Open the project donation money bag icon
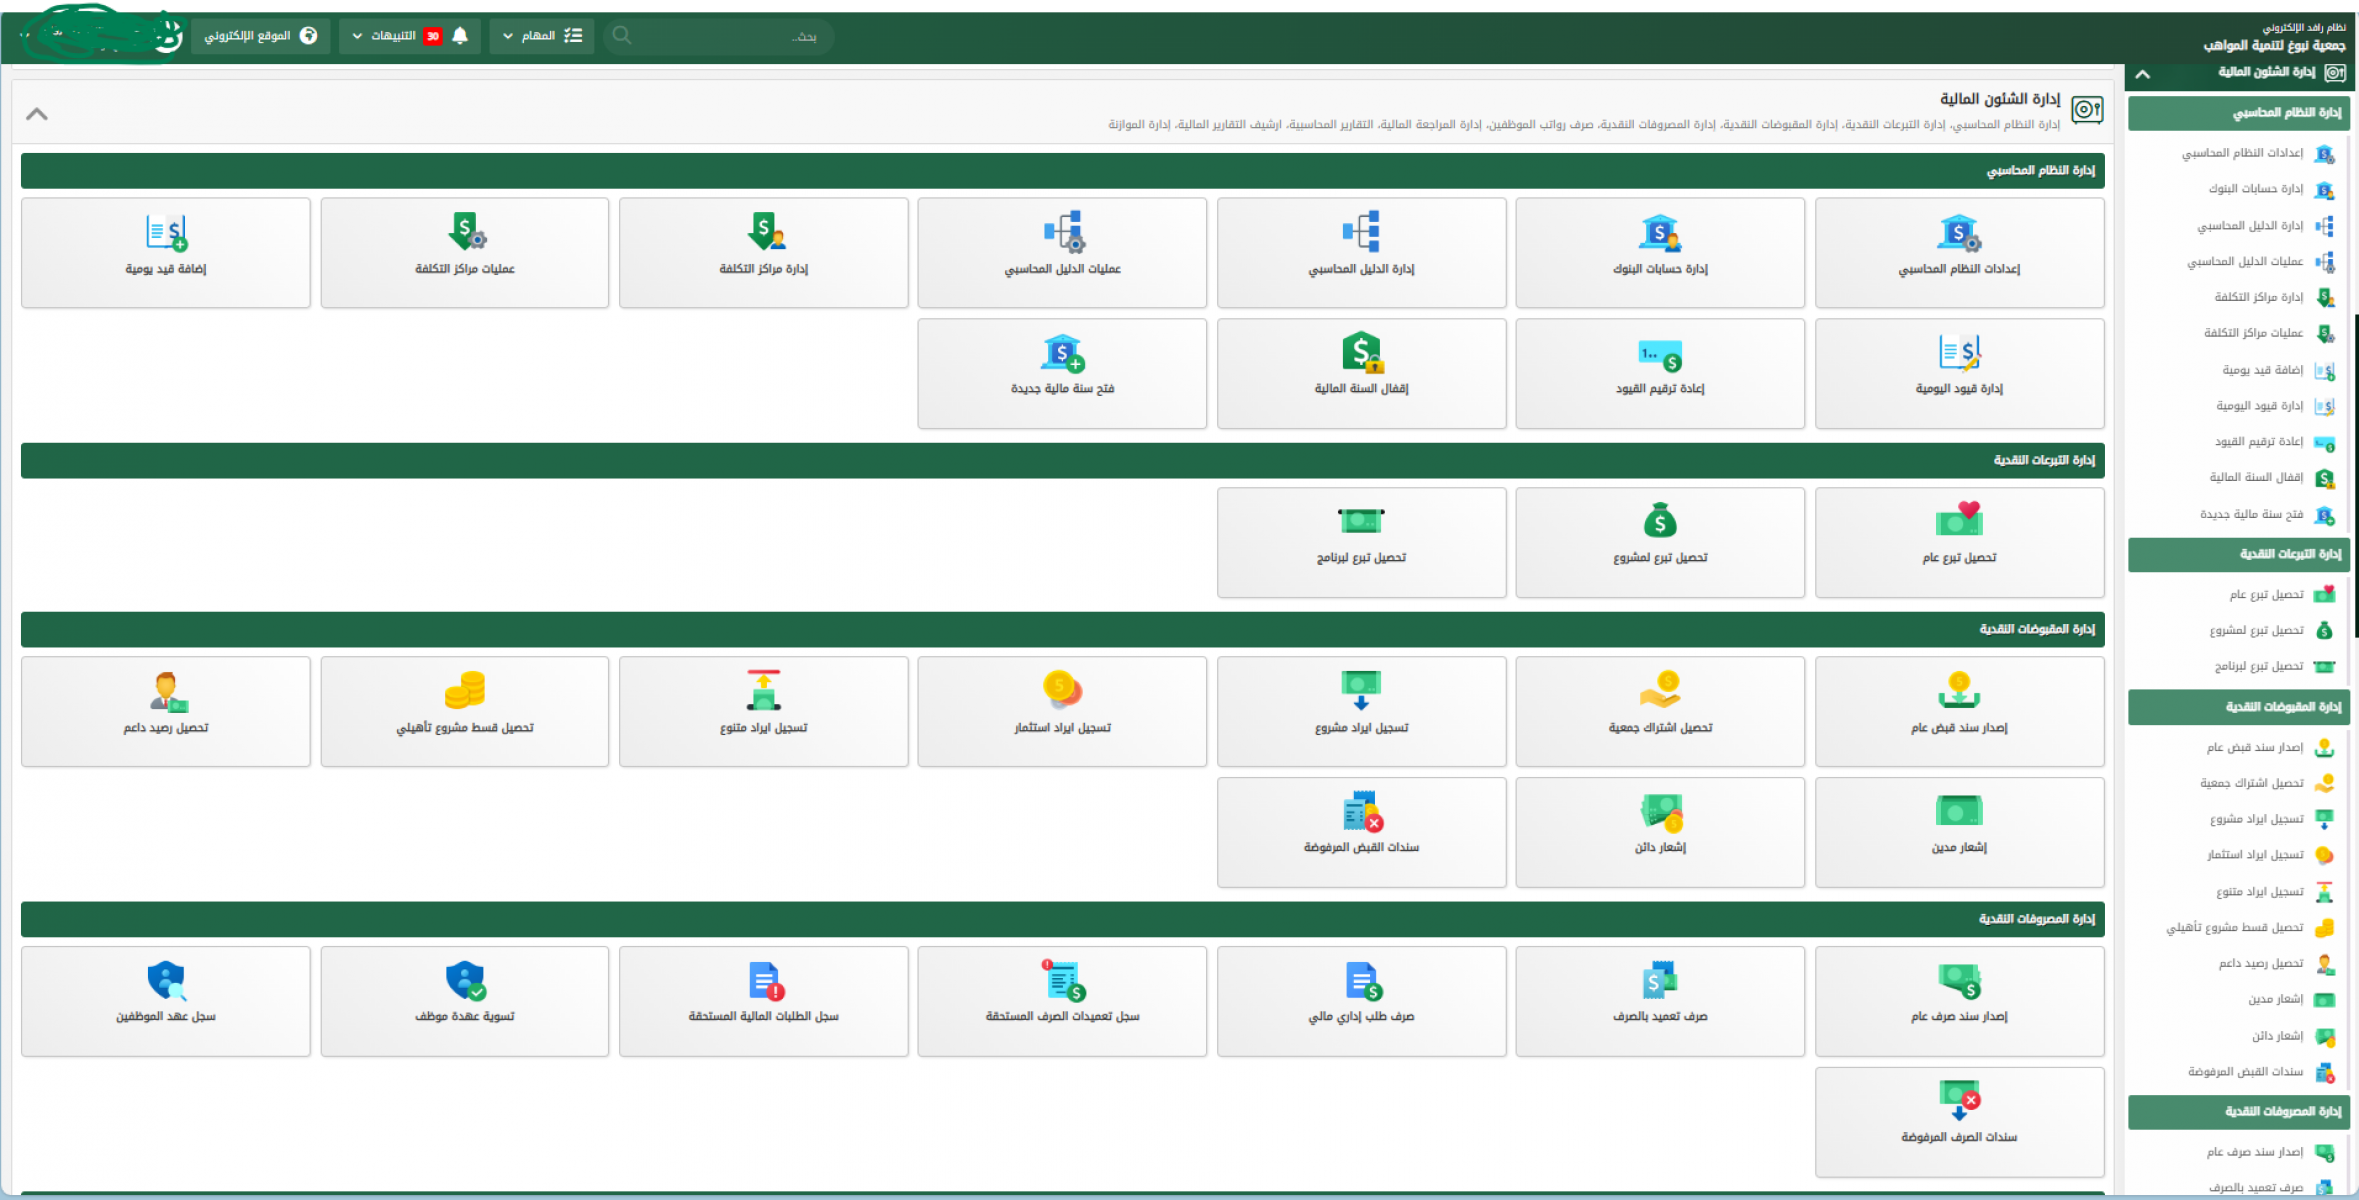The width and height of the screenshot is (2359, 1200). click(x=1659, y=521)
